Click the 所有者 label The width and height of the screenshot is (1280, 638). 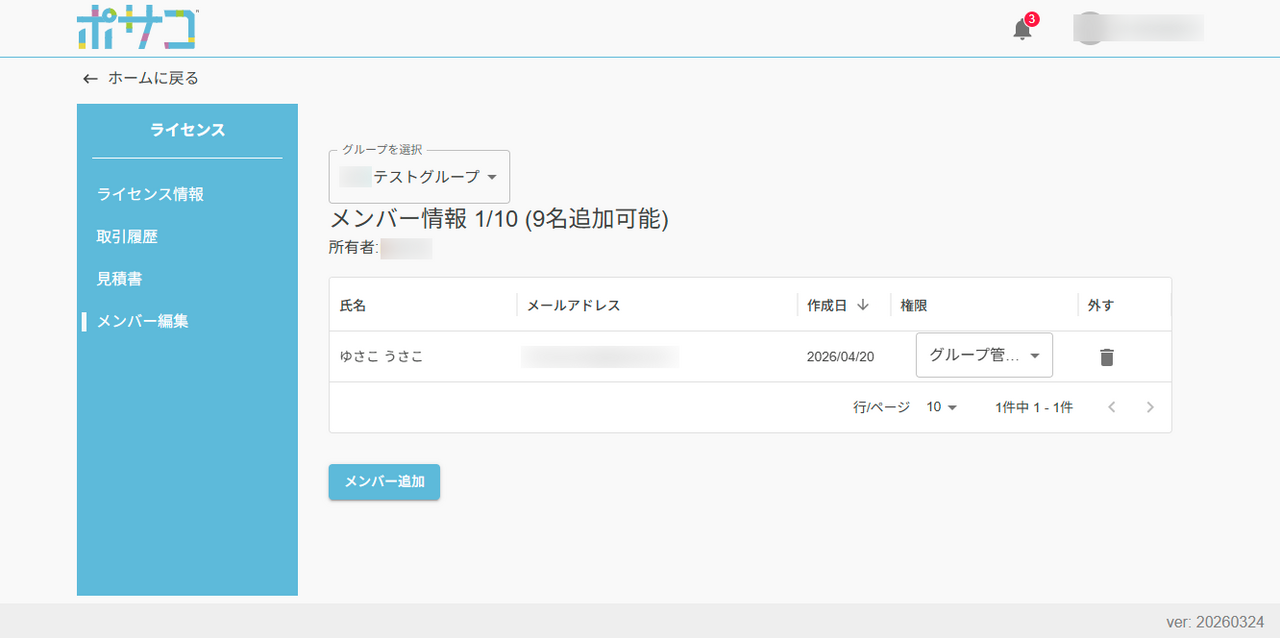(354, 248)
